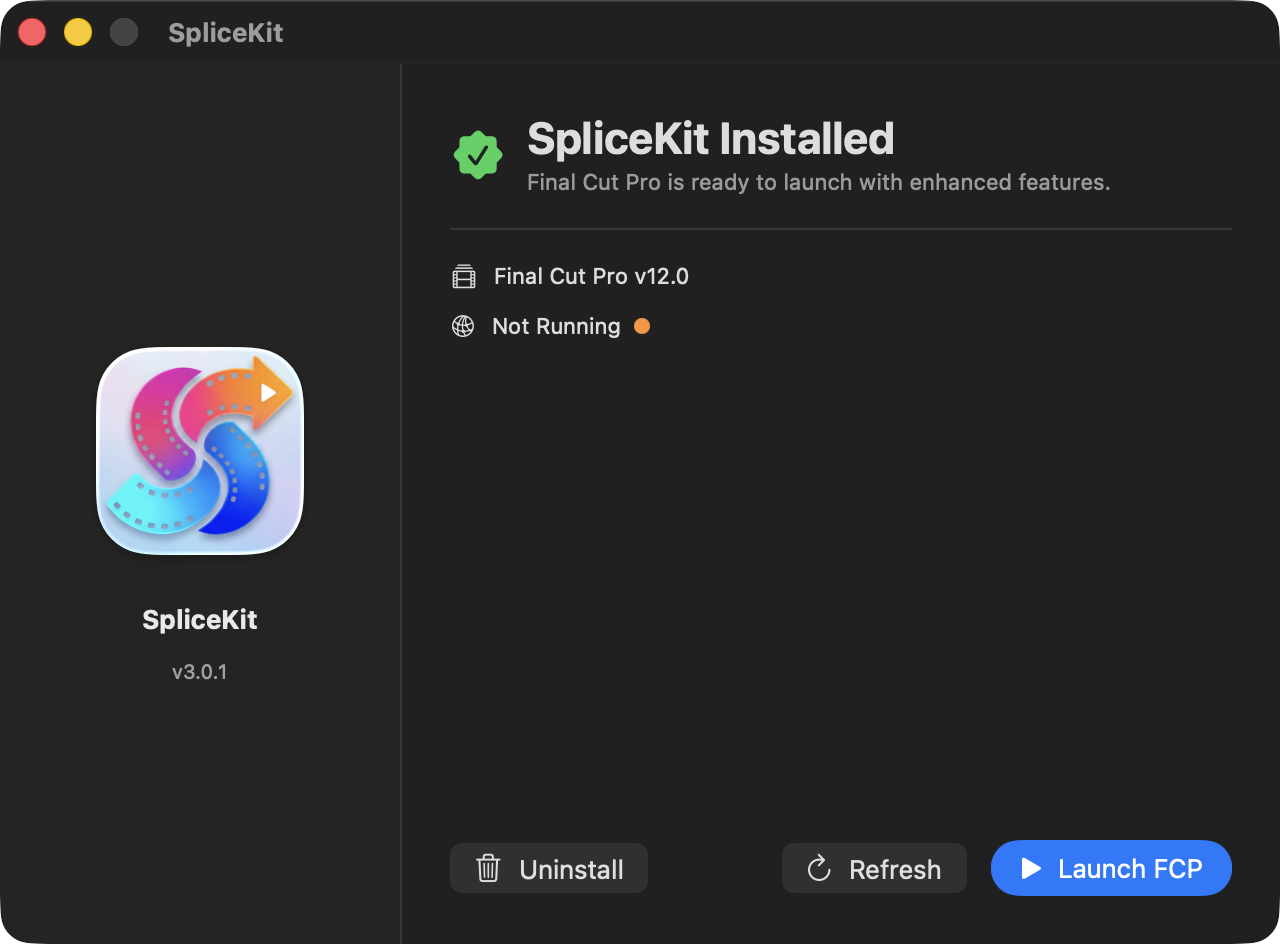Click the globe icon beside Not Running

(463, 327)
